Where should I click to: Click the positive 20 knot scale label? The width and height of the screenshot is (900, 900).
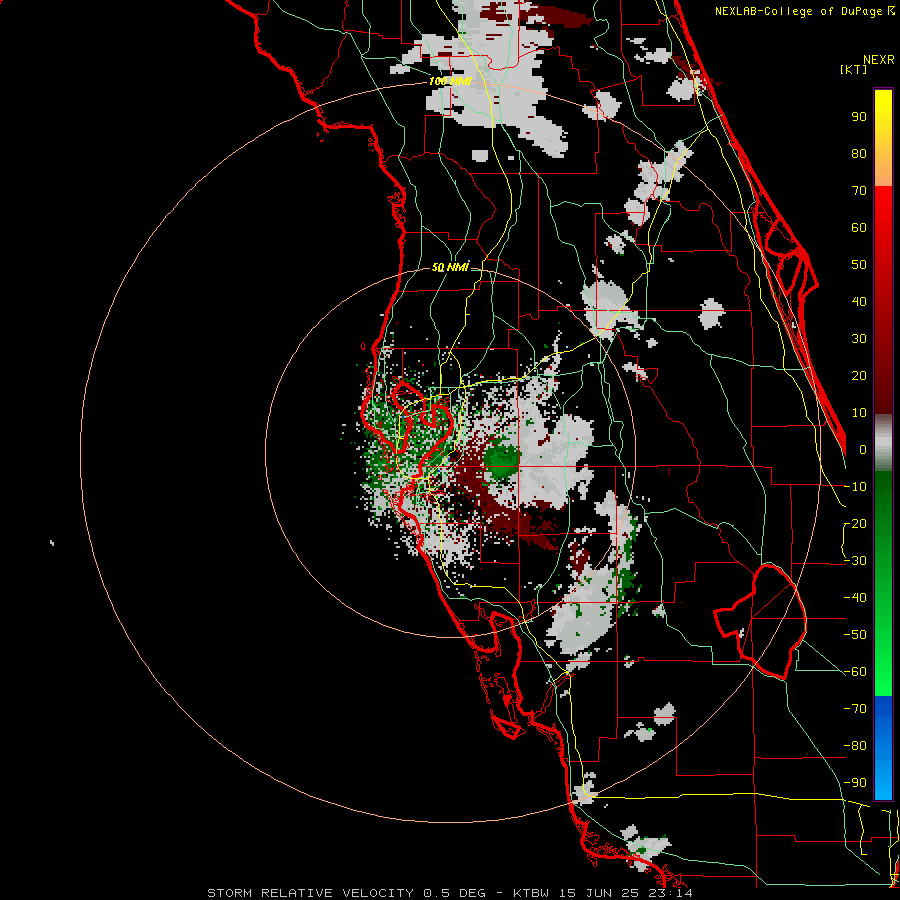pyautogui.click(x=859, y=376)
